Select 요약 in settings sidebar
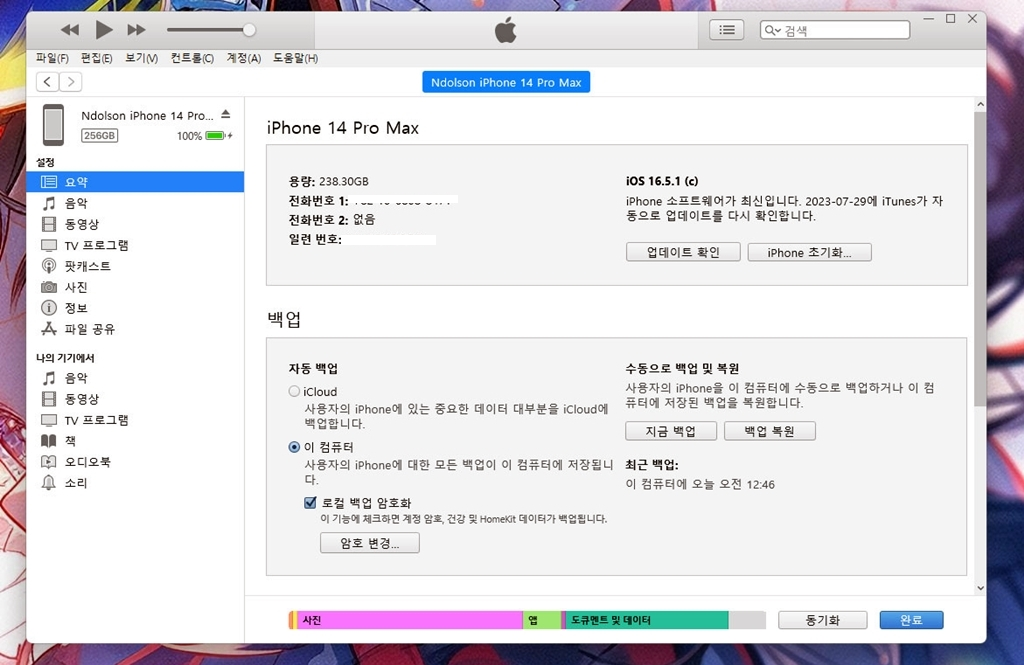Screen dimensions: 1024x665 [x=135, y=182]
